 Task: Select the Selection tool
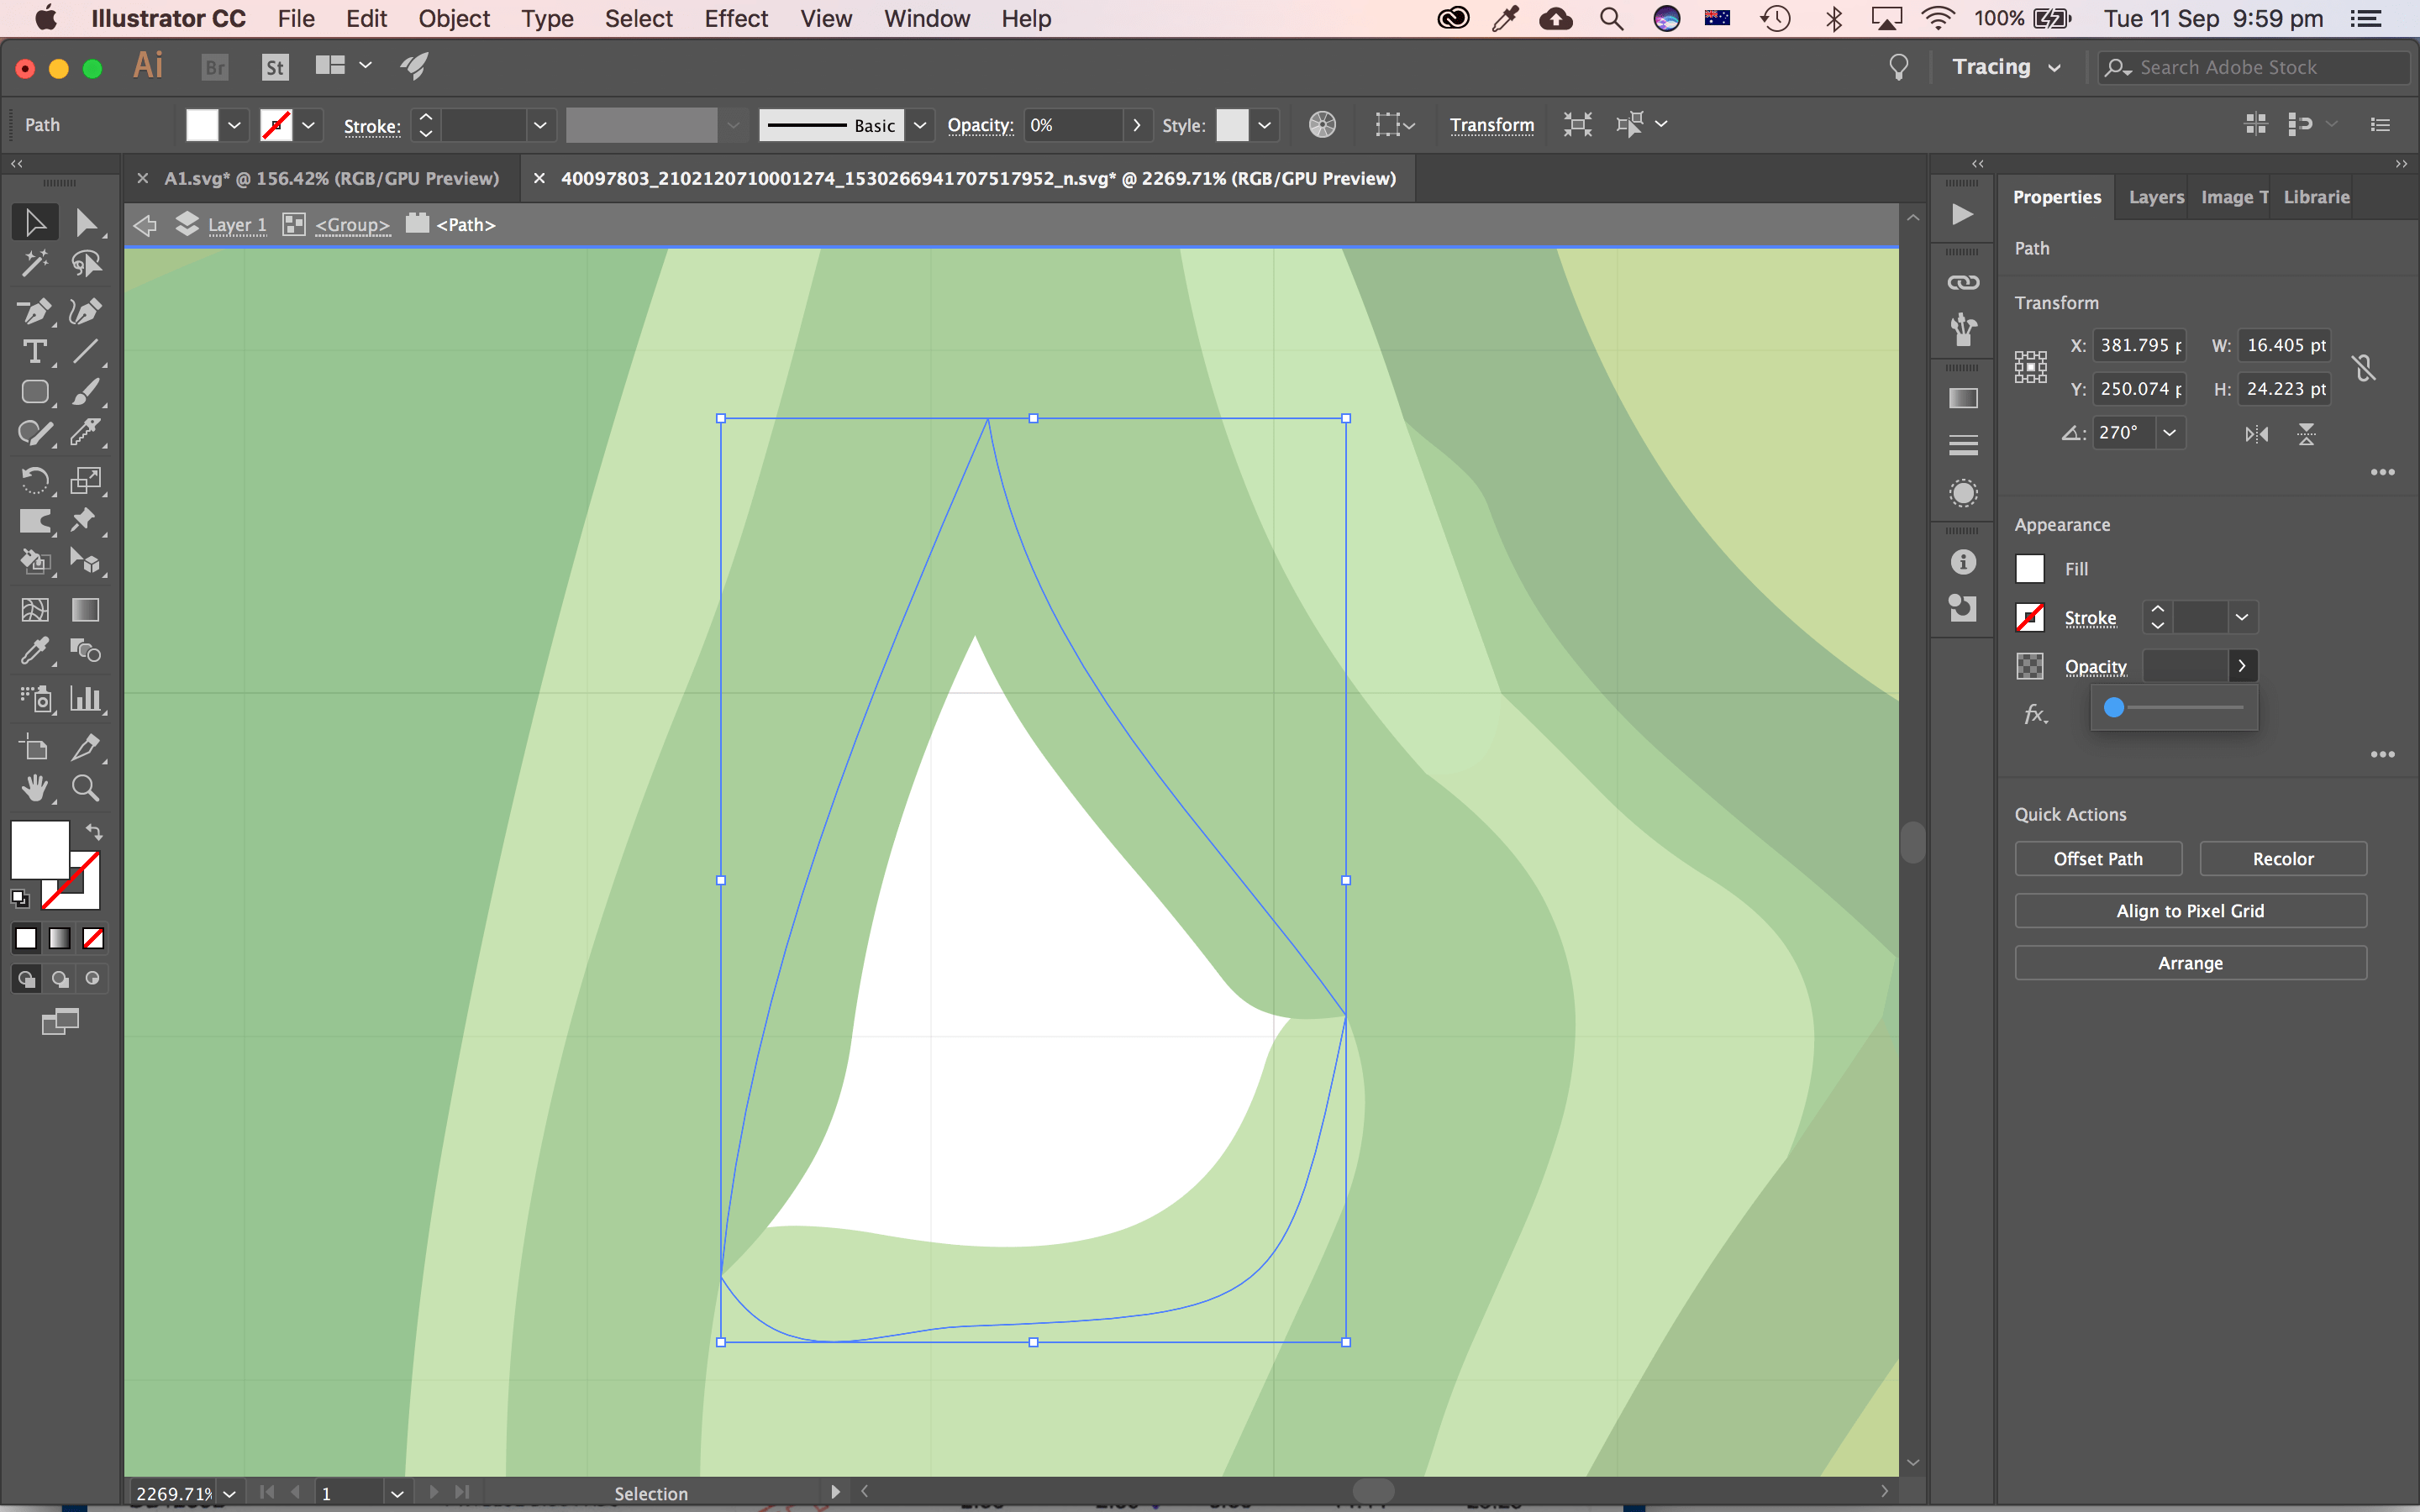pos(35,222)
